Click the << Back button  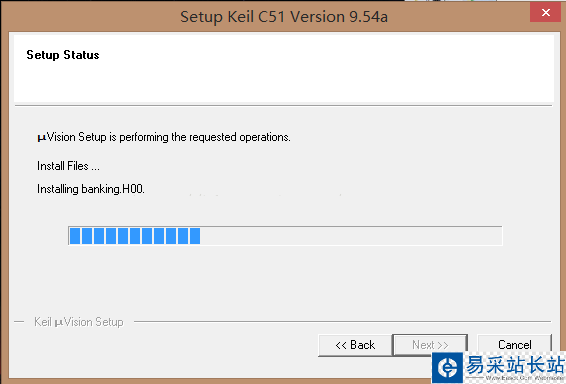click(355, 345)
